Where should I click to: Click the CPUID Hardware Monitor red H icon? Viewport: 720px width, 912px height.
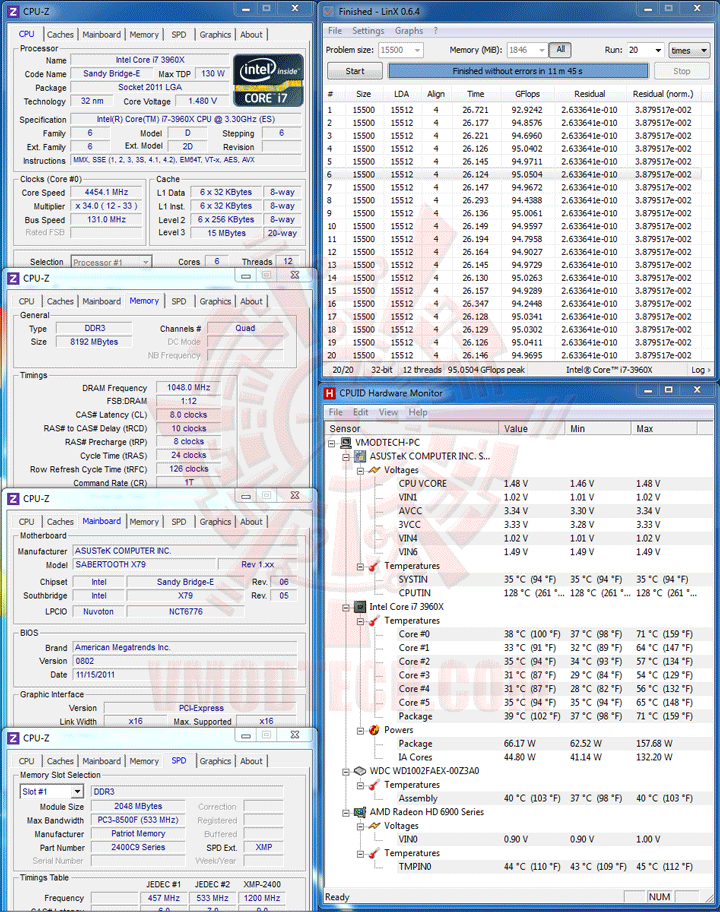[330, 393]
